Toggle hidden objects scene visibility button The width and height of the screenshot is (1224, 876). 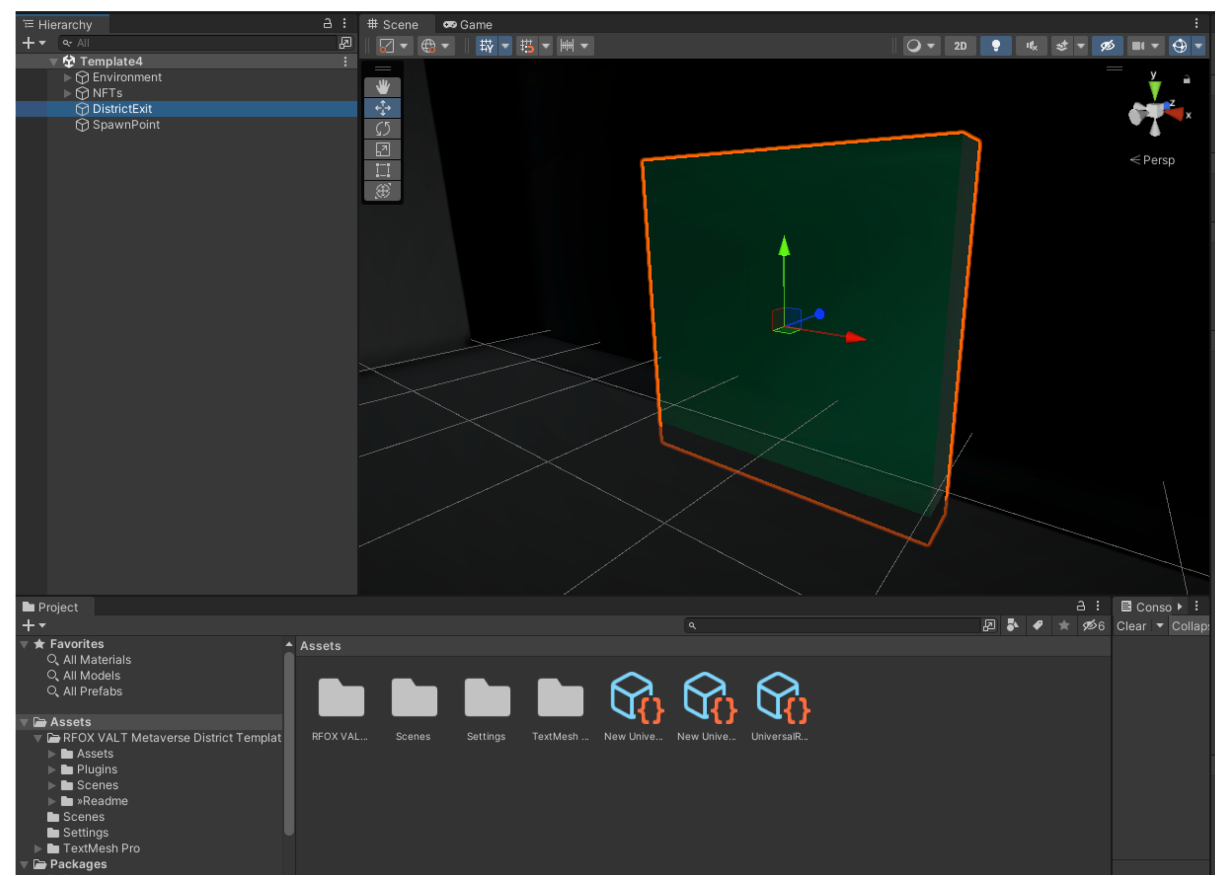1106,46
